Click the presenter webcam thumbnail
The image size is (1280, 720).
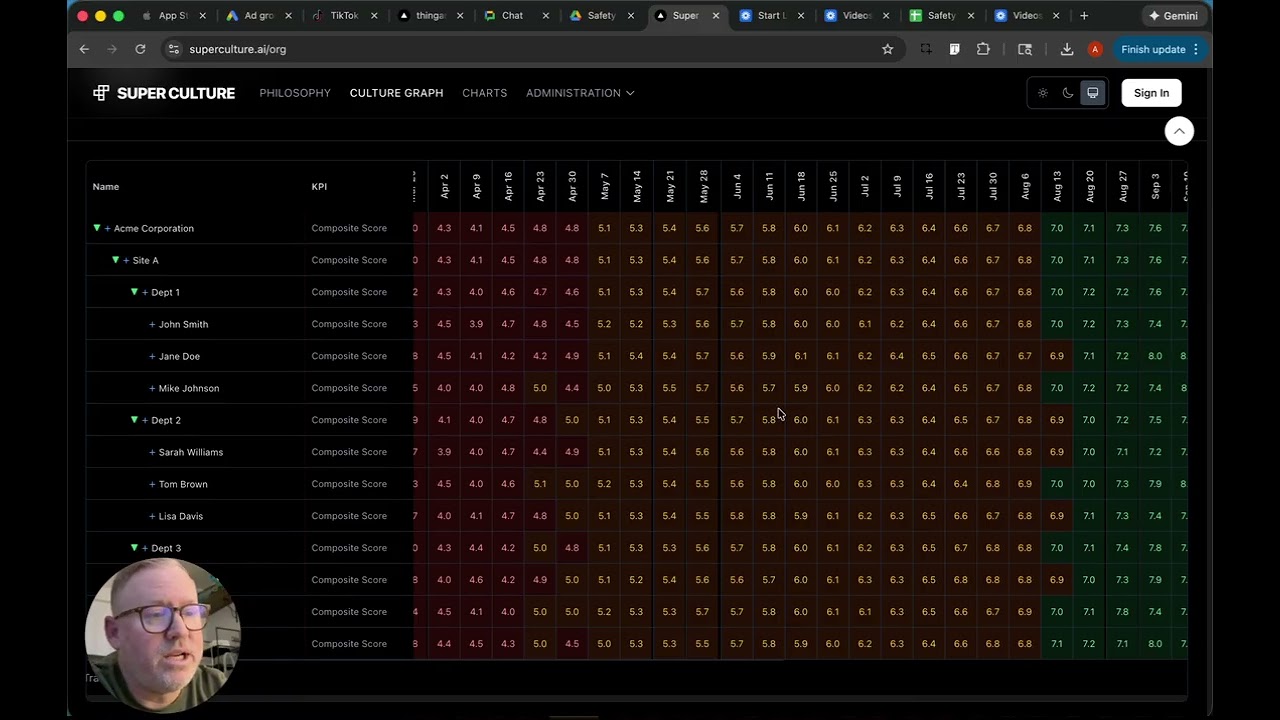[x=163, y=635]
